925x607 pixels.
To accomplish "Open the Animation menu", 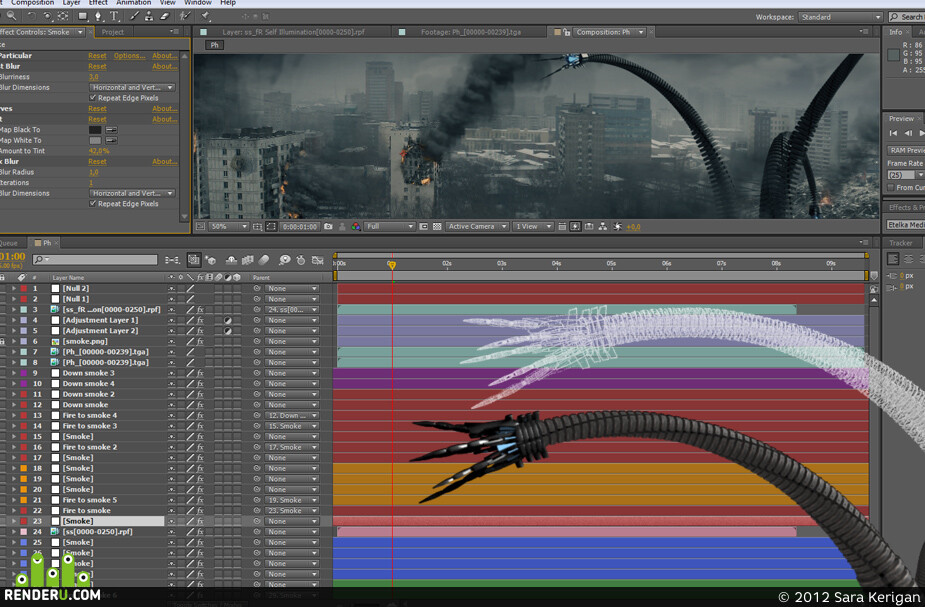I will (133, 3).
